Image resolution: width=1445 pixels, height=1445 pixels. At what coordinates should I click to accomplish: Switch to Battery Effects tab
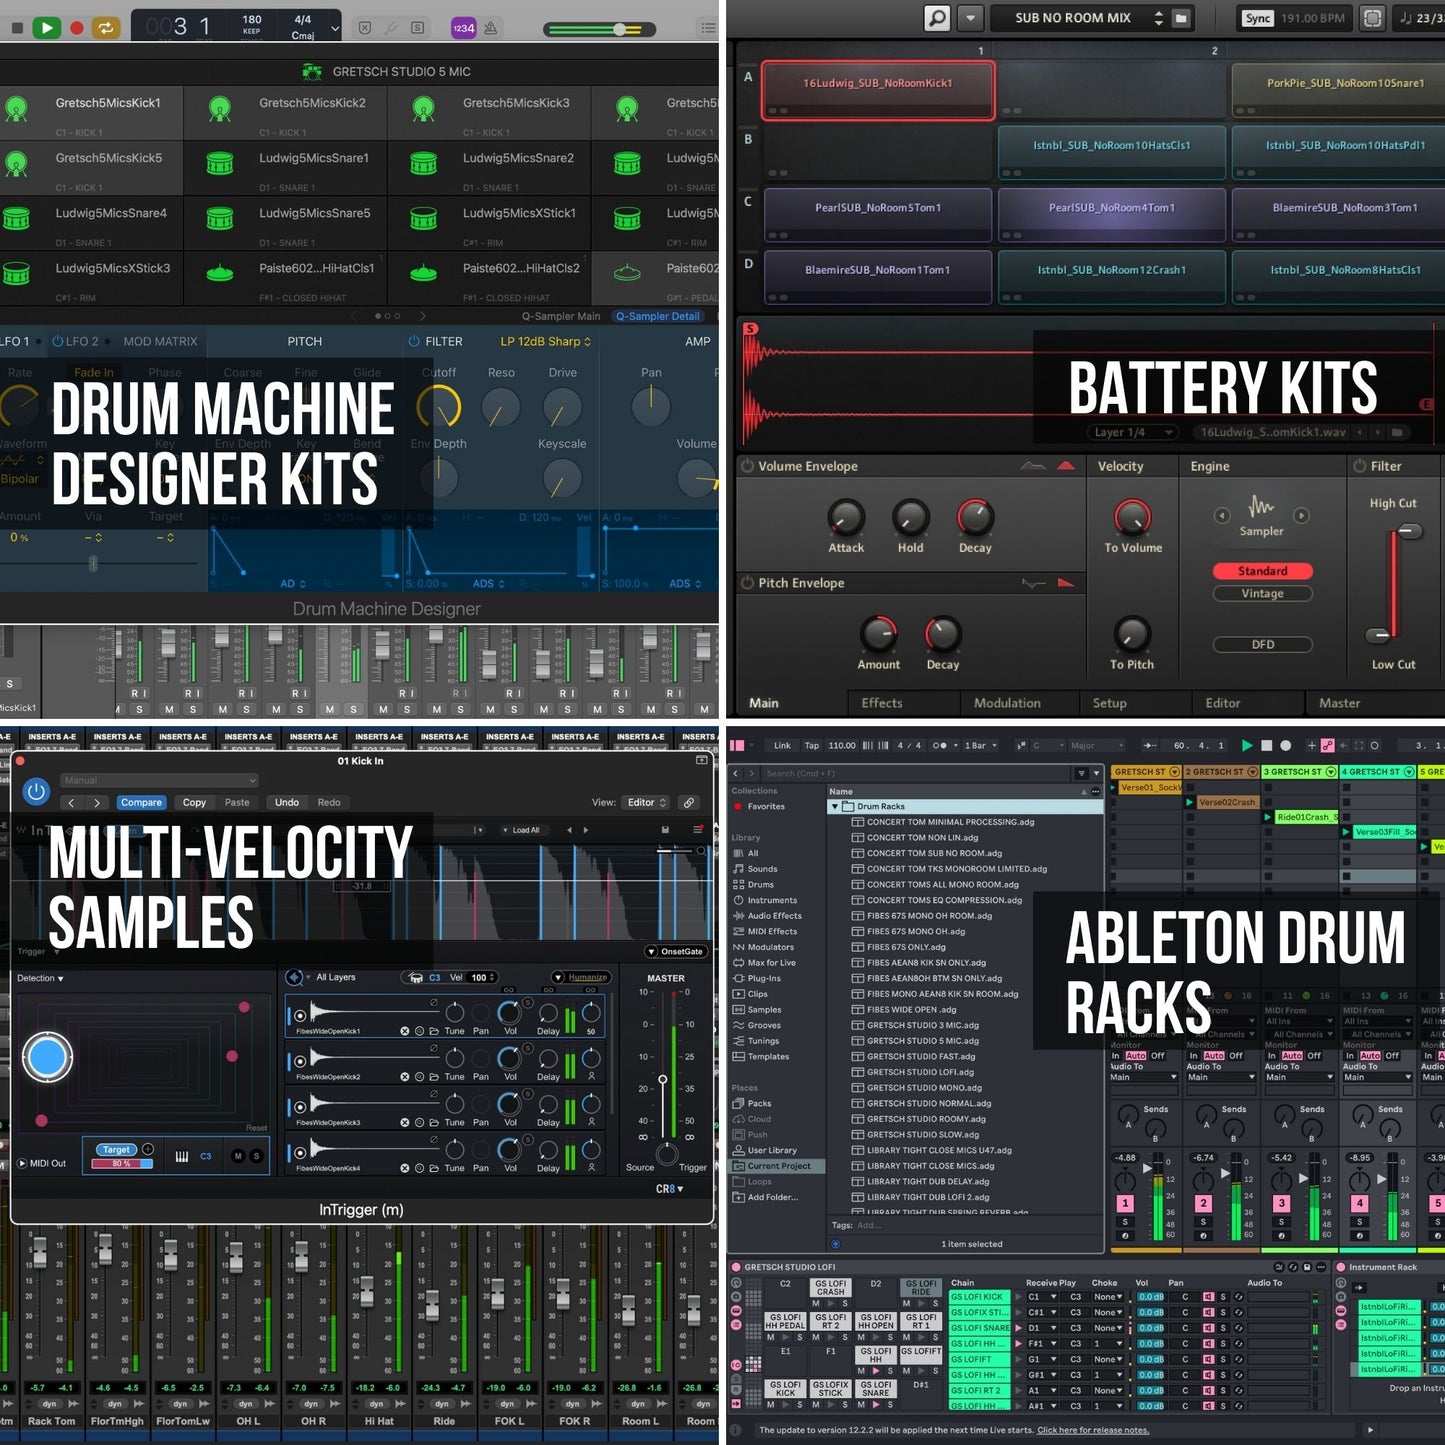coord(882,703)
